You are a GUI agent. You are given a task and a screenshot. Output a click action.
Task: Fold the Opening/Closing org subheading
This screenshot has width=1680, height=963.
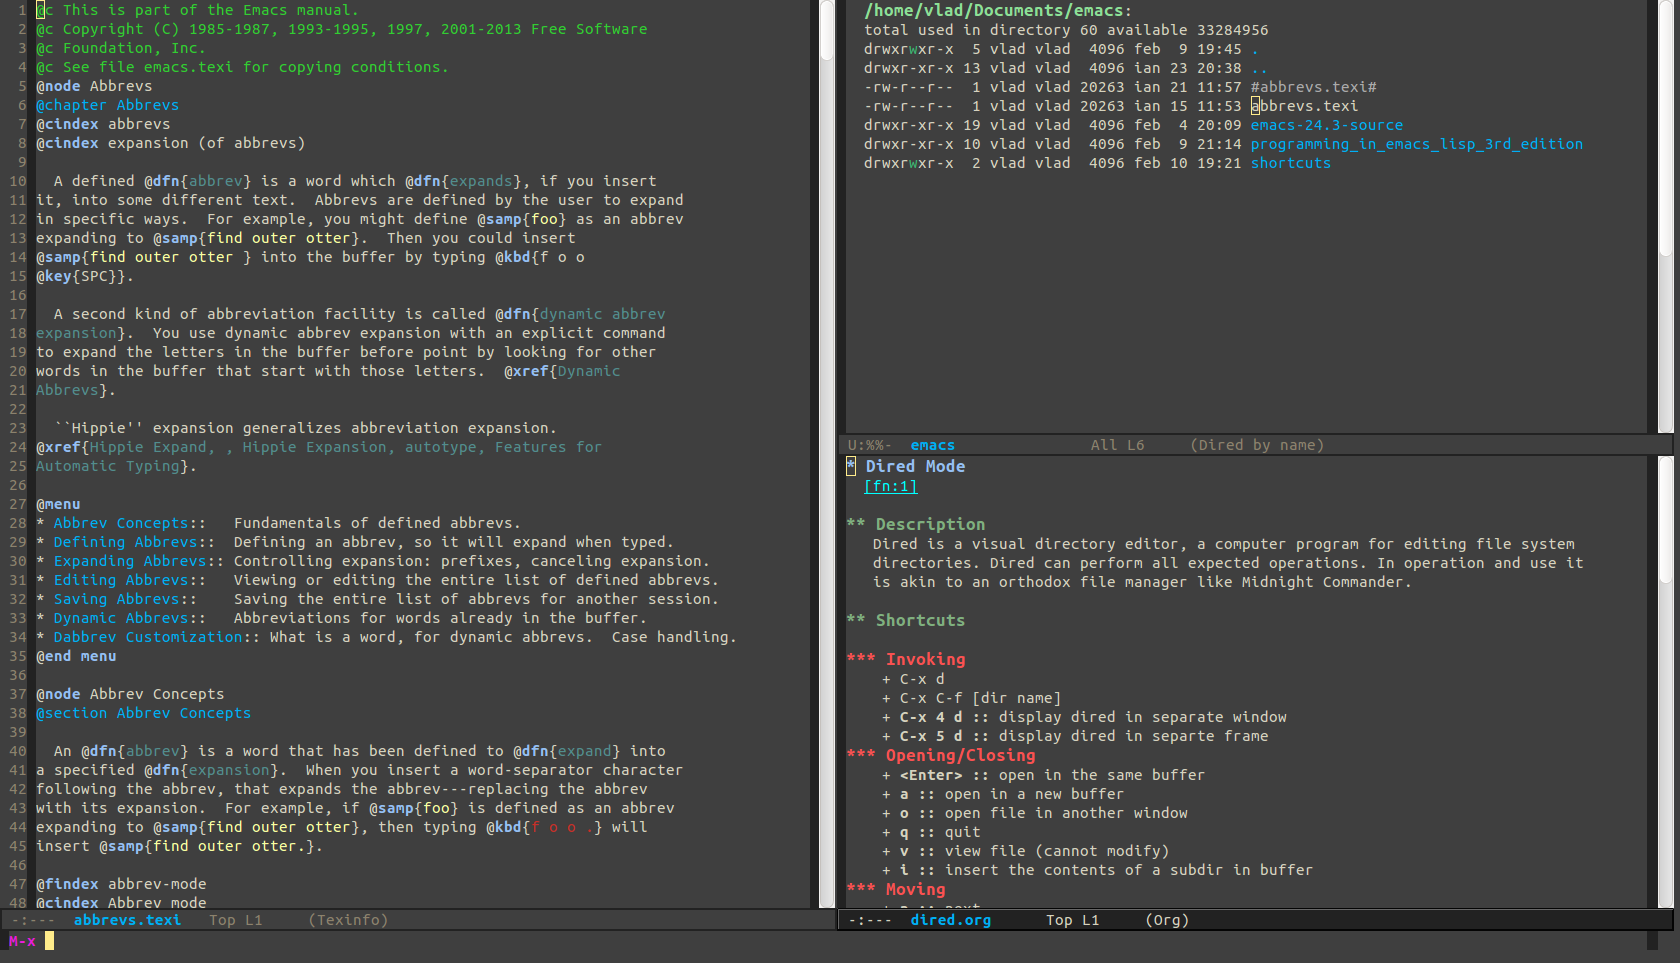pos(960,755)
